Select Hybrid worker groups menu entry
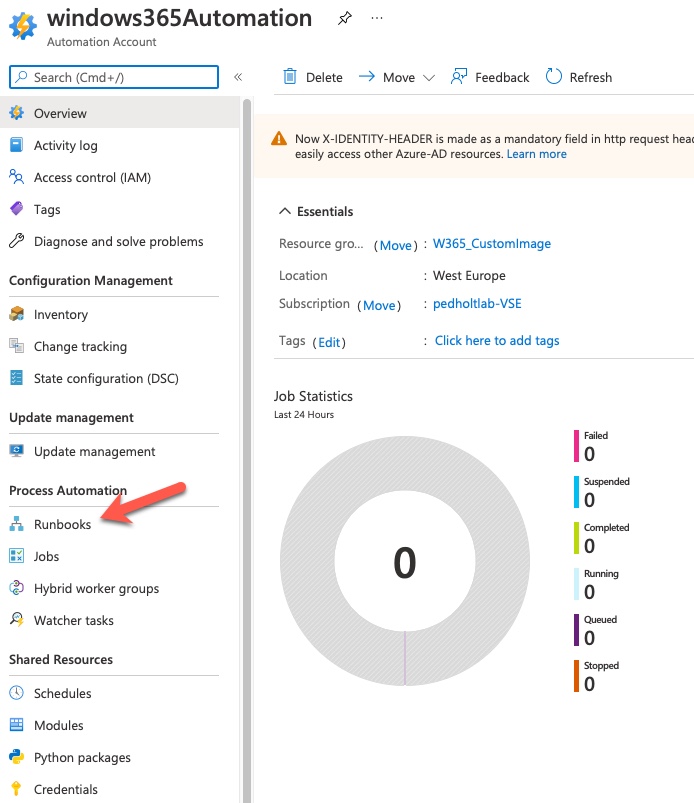The height and width of the screenshot is (803, 694). point(96,588)
